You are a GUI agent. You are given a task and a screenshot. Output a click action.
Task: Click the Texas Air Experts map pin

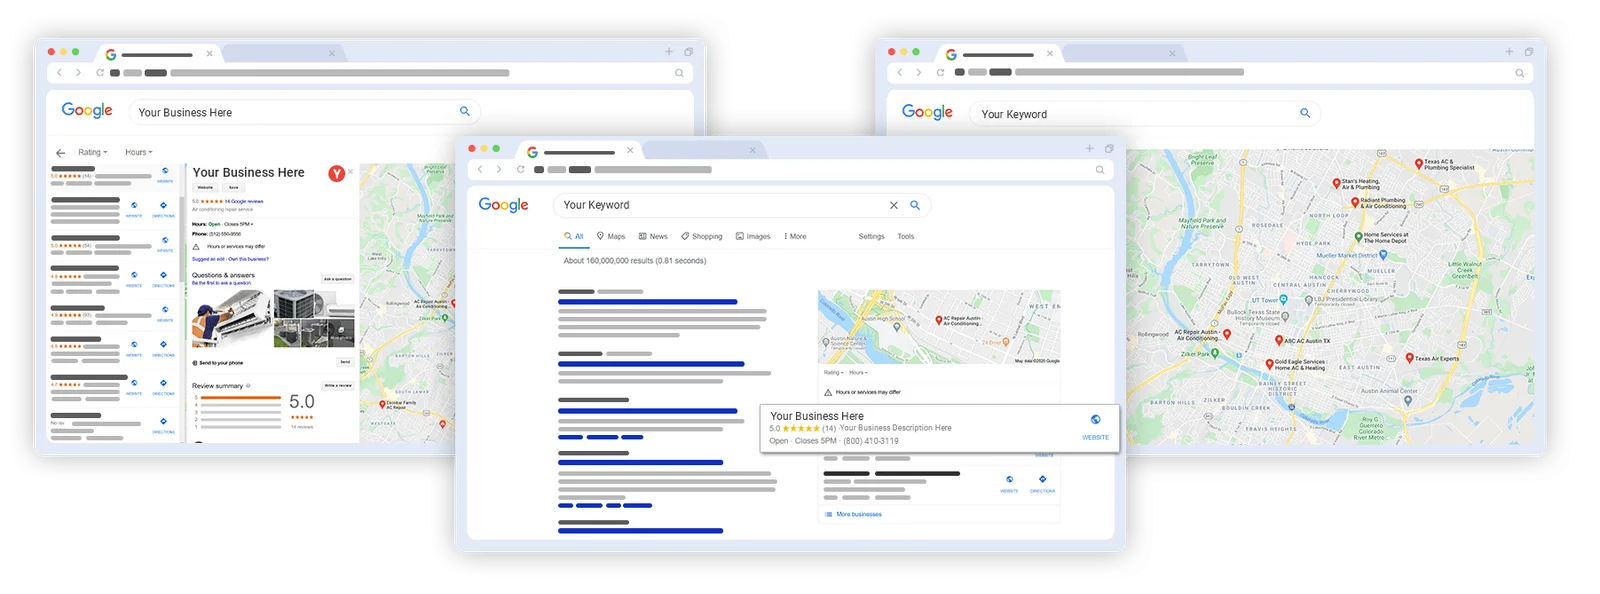(x=1409, y=358)
